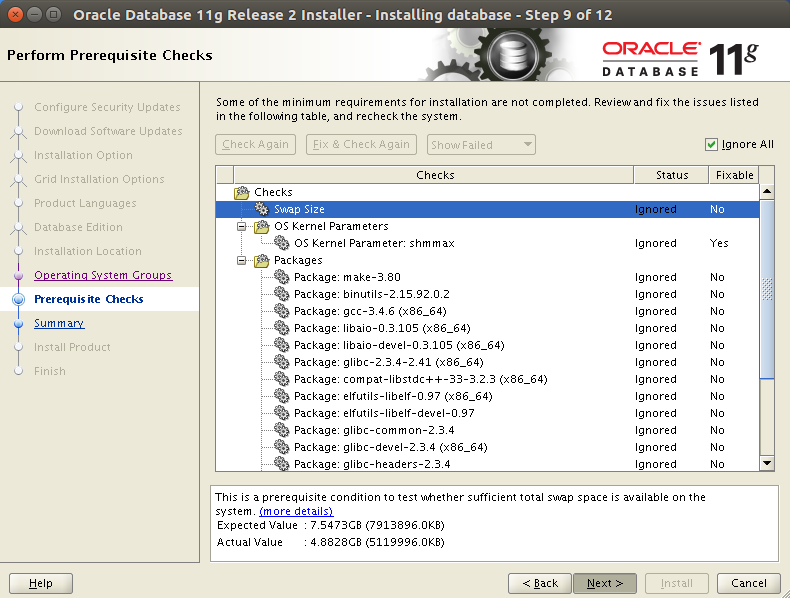
Task: Click the checks list scrollbar thumb
Action: 767,289
